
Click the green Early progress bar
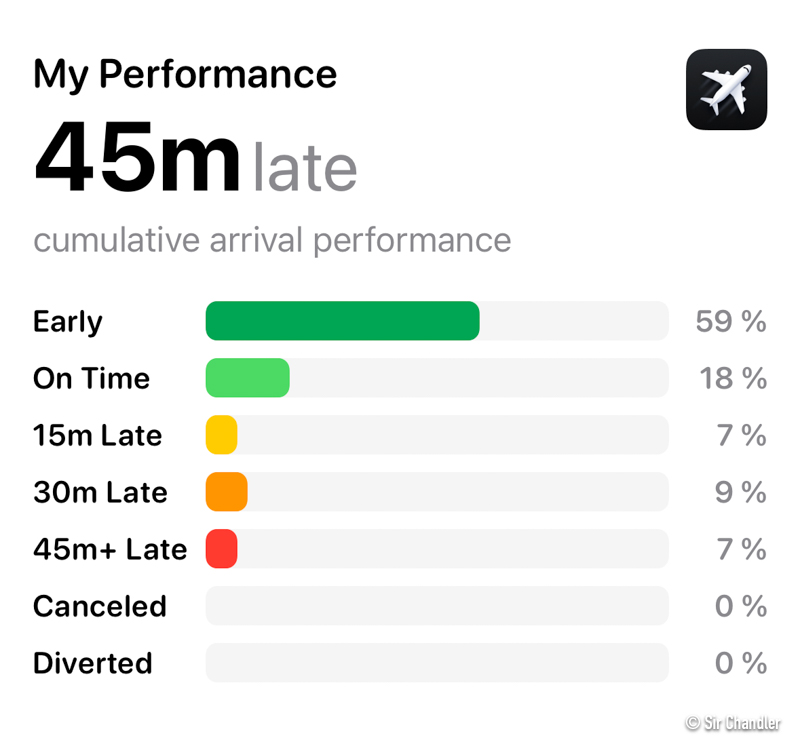(342, 321)
